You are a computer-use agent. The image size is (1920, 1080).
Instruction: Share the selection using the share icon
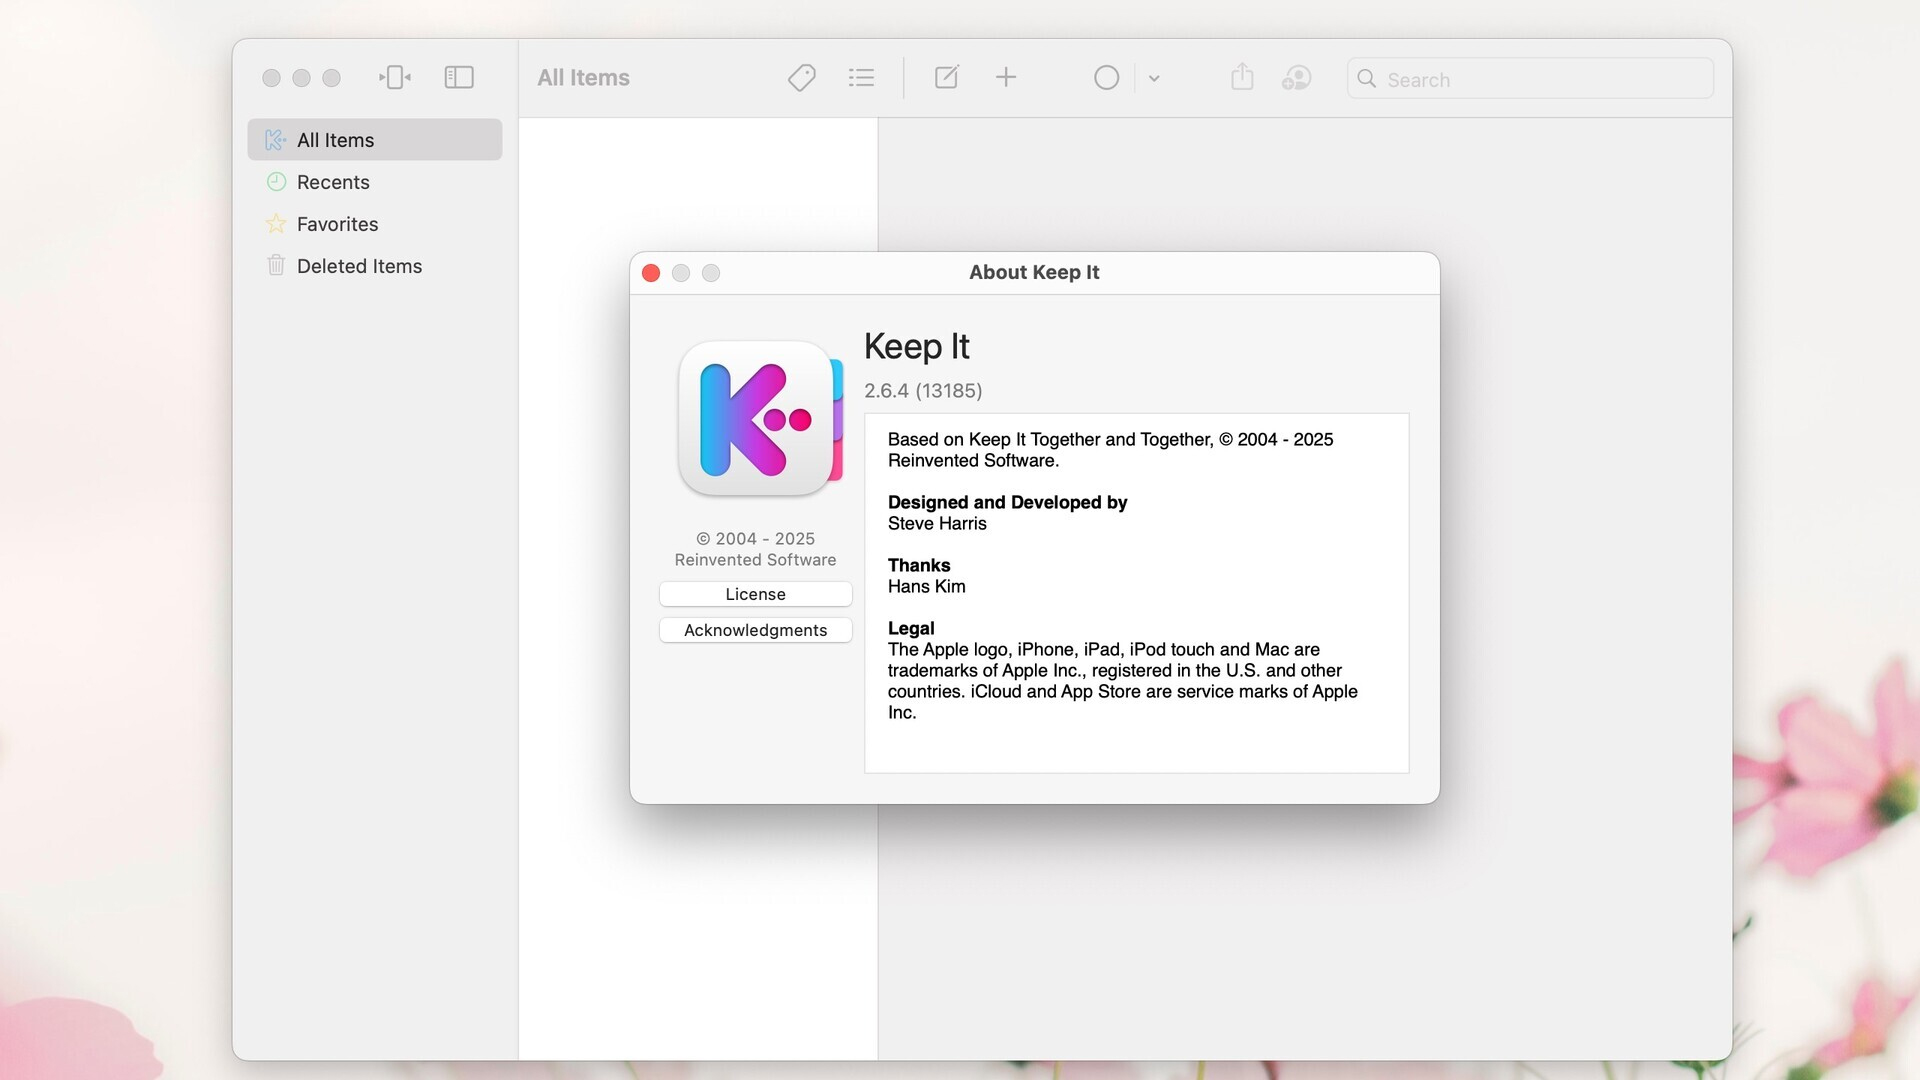[x=1242, y=77]
